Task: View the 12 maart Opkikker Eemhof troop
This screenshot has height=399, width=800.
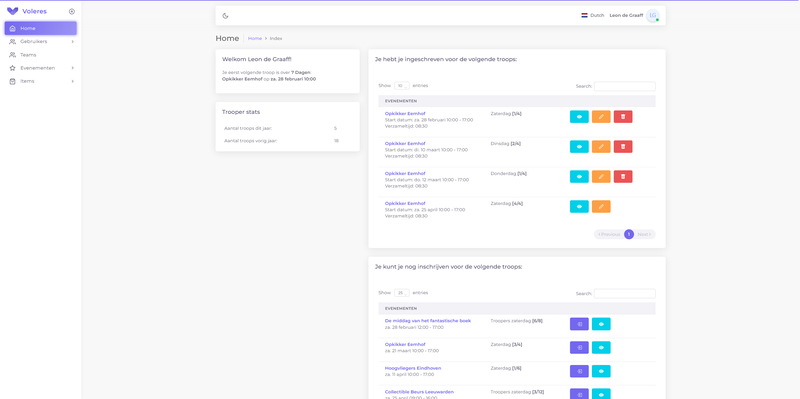Action: click(x=579, y=177)
